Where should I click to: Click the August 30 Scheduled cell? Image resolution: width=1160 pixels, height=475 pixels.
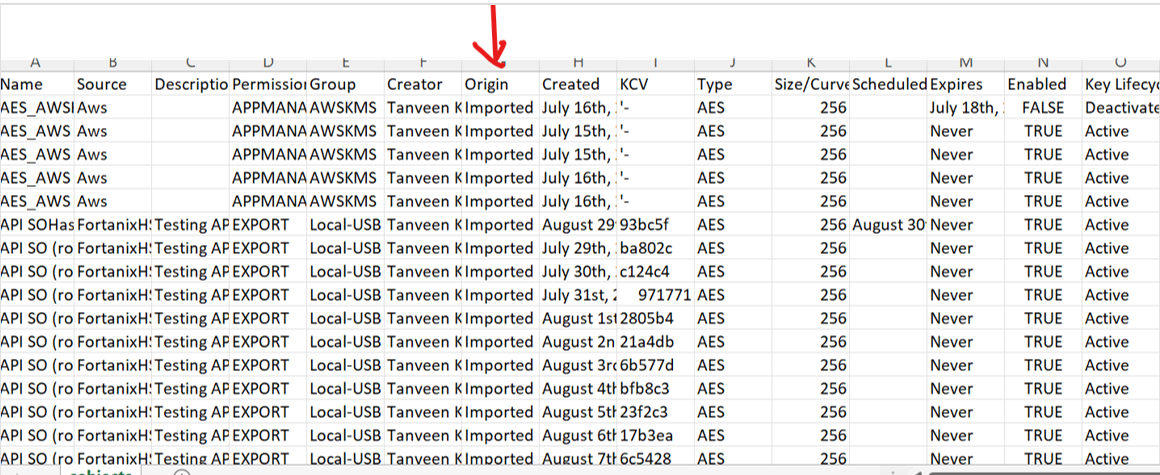889,225
